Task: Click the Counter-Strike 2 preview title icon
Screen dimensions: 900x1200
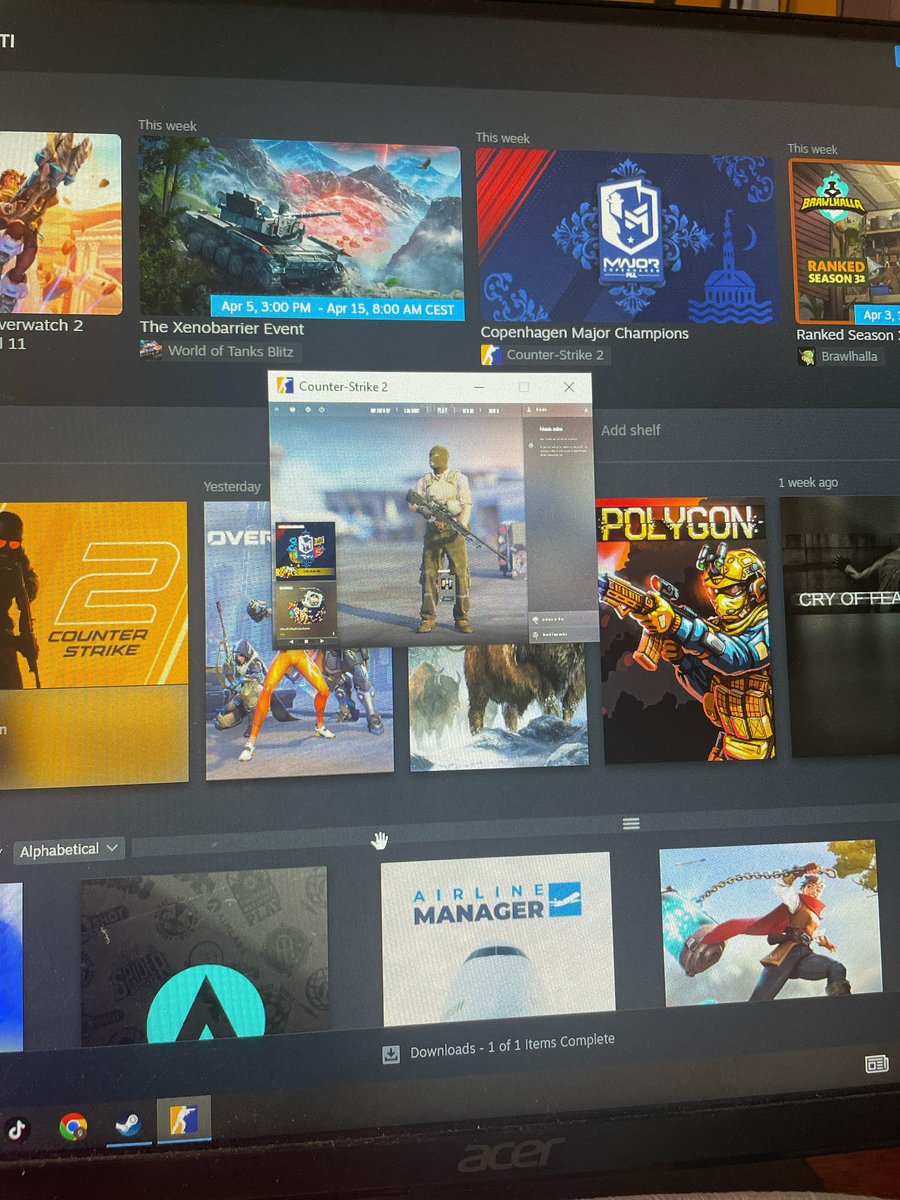Action: [x=285, y=386]
